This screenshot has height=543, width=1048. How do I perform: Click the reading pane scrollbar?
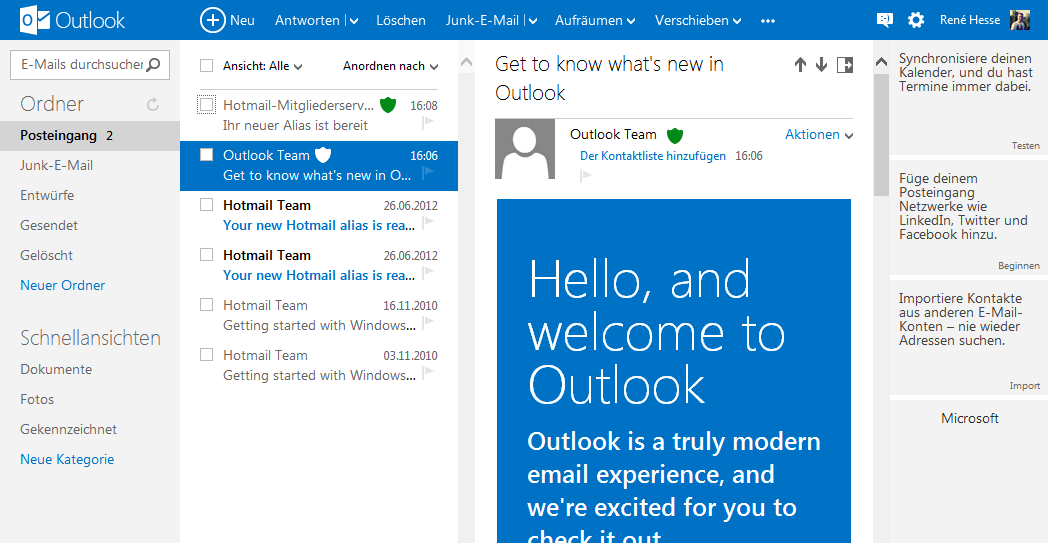click(881, 135)
